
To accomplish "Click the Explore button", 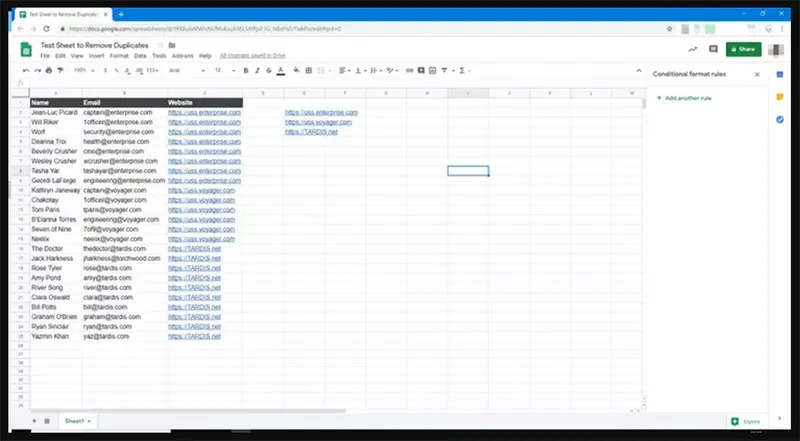I will click(746, 421).
